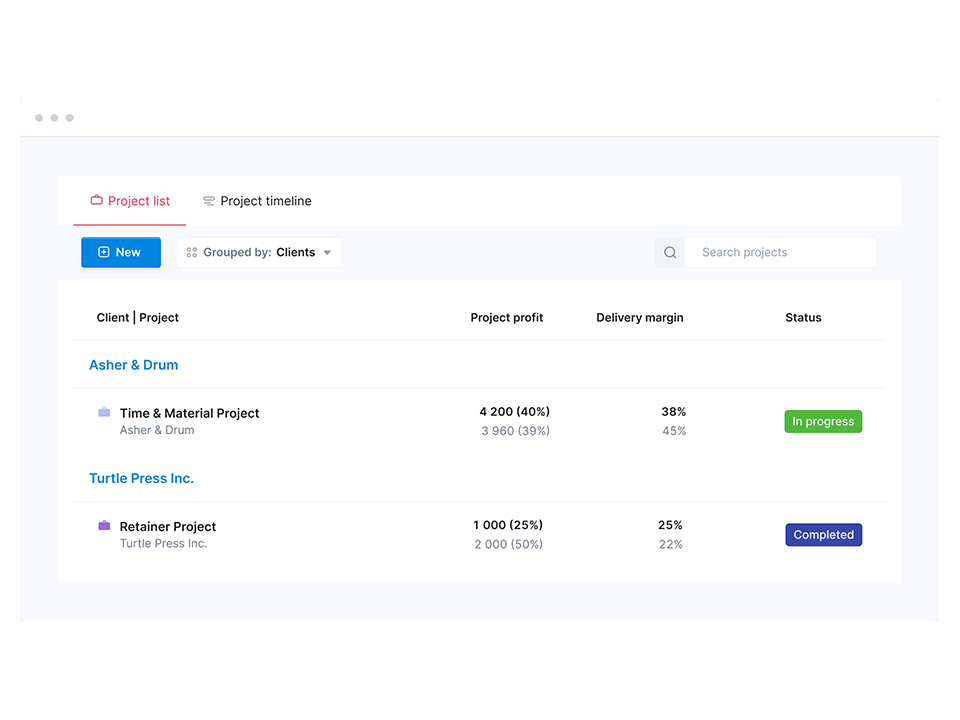This screenshot has width=960, height=720.
Task: Click the green In progress status badge
Action: point(822,422)
